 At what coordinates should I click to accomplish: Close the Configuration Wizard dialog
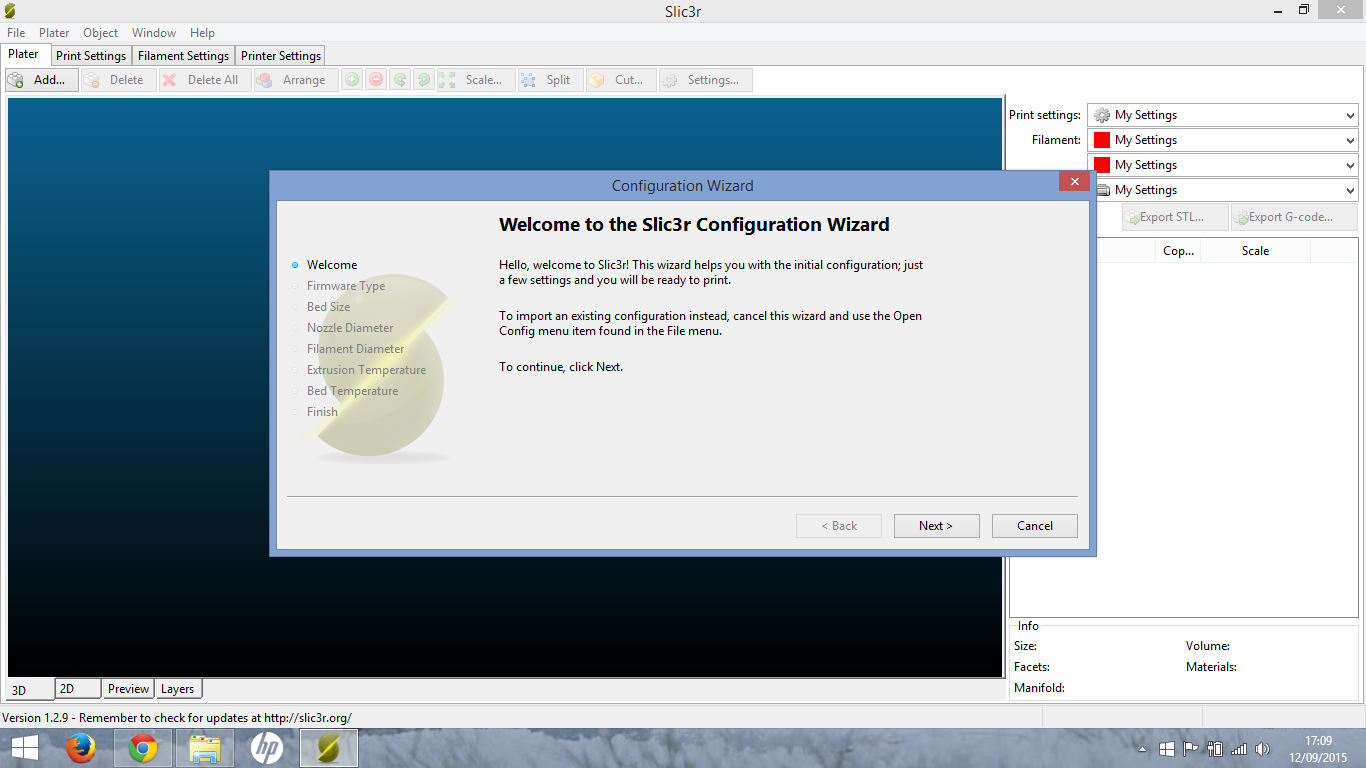coord(1074,182)
